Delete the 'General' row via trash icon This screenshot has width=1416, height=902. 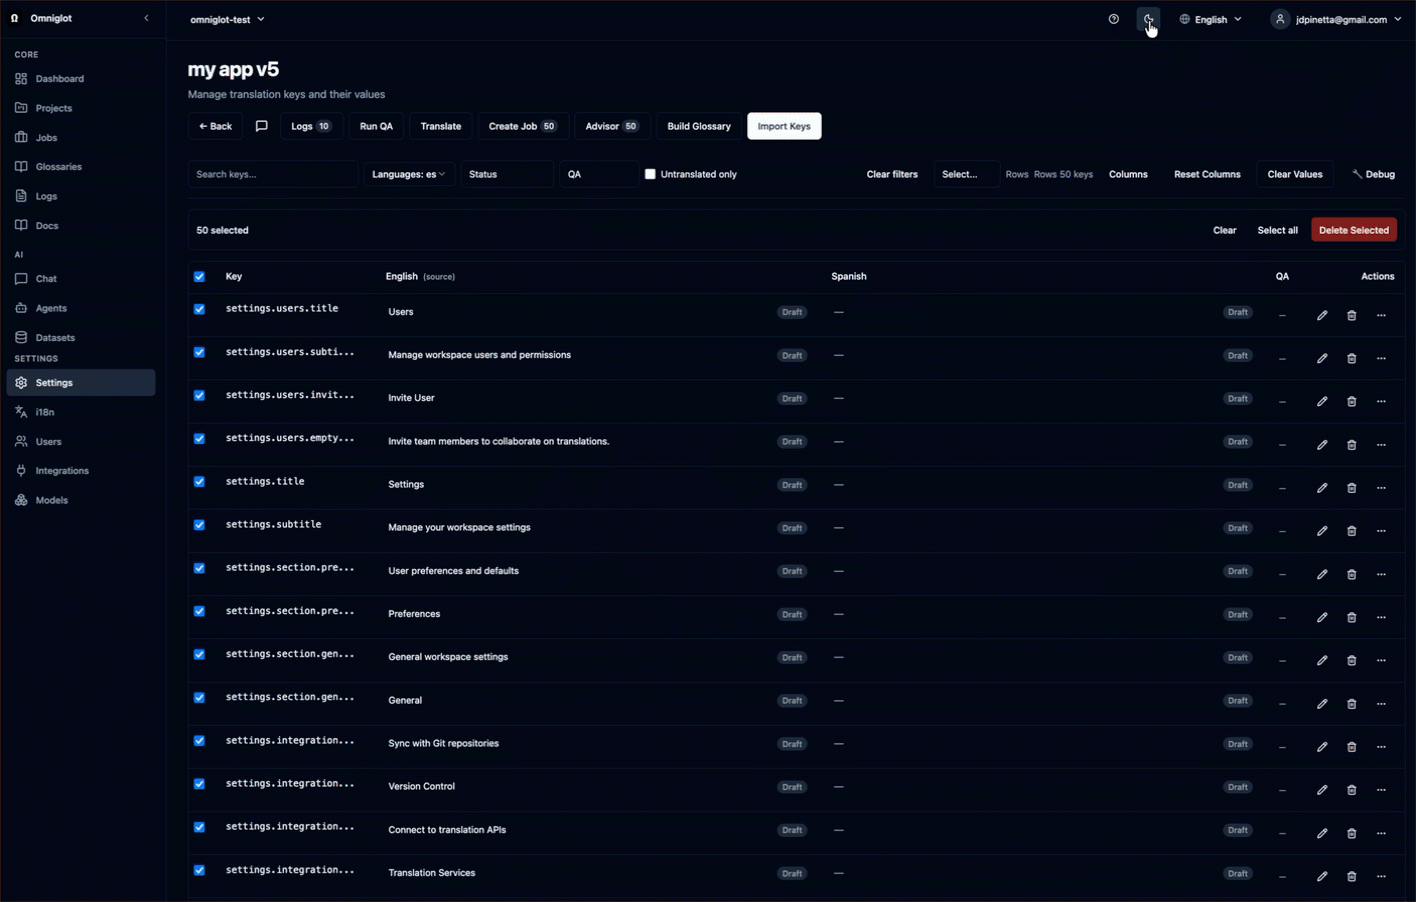coord(1351,703)
